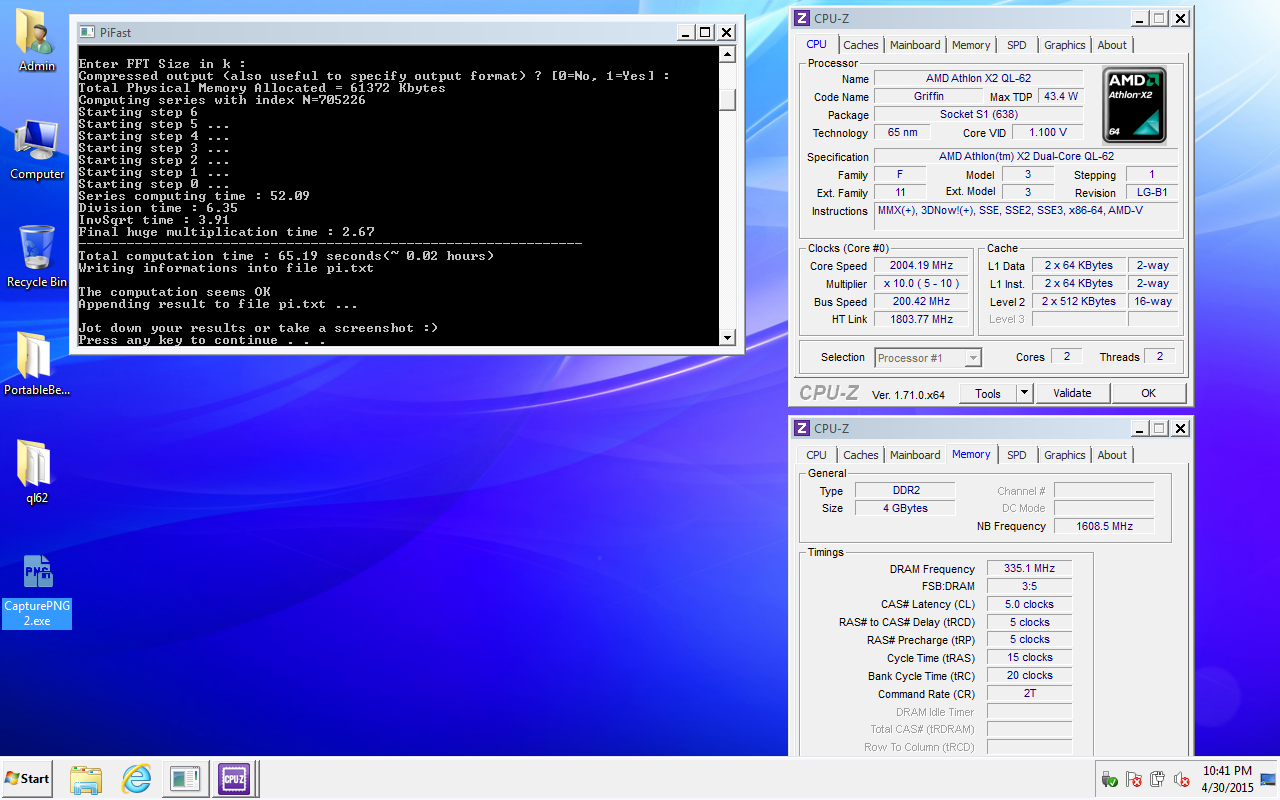Click the PiFast vertical scrollbar thumb
Image resolution: width=1280 pixels, height=800 pixels.
tap(727, 98)
